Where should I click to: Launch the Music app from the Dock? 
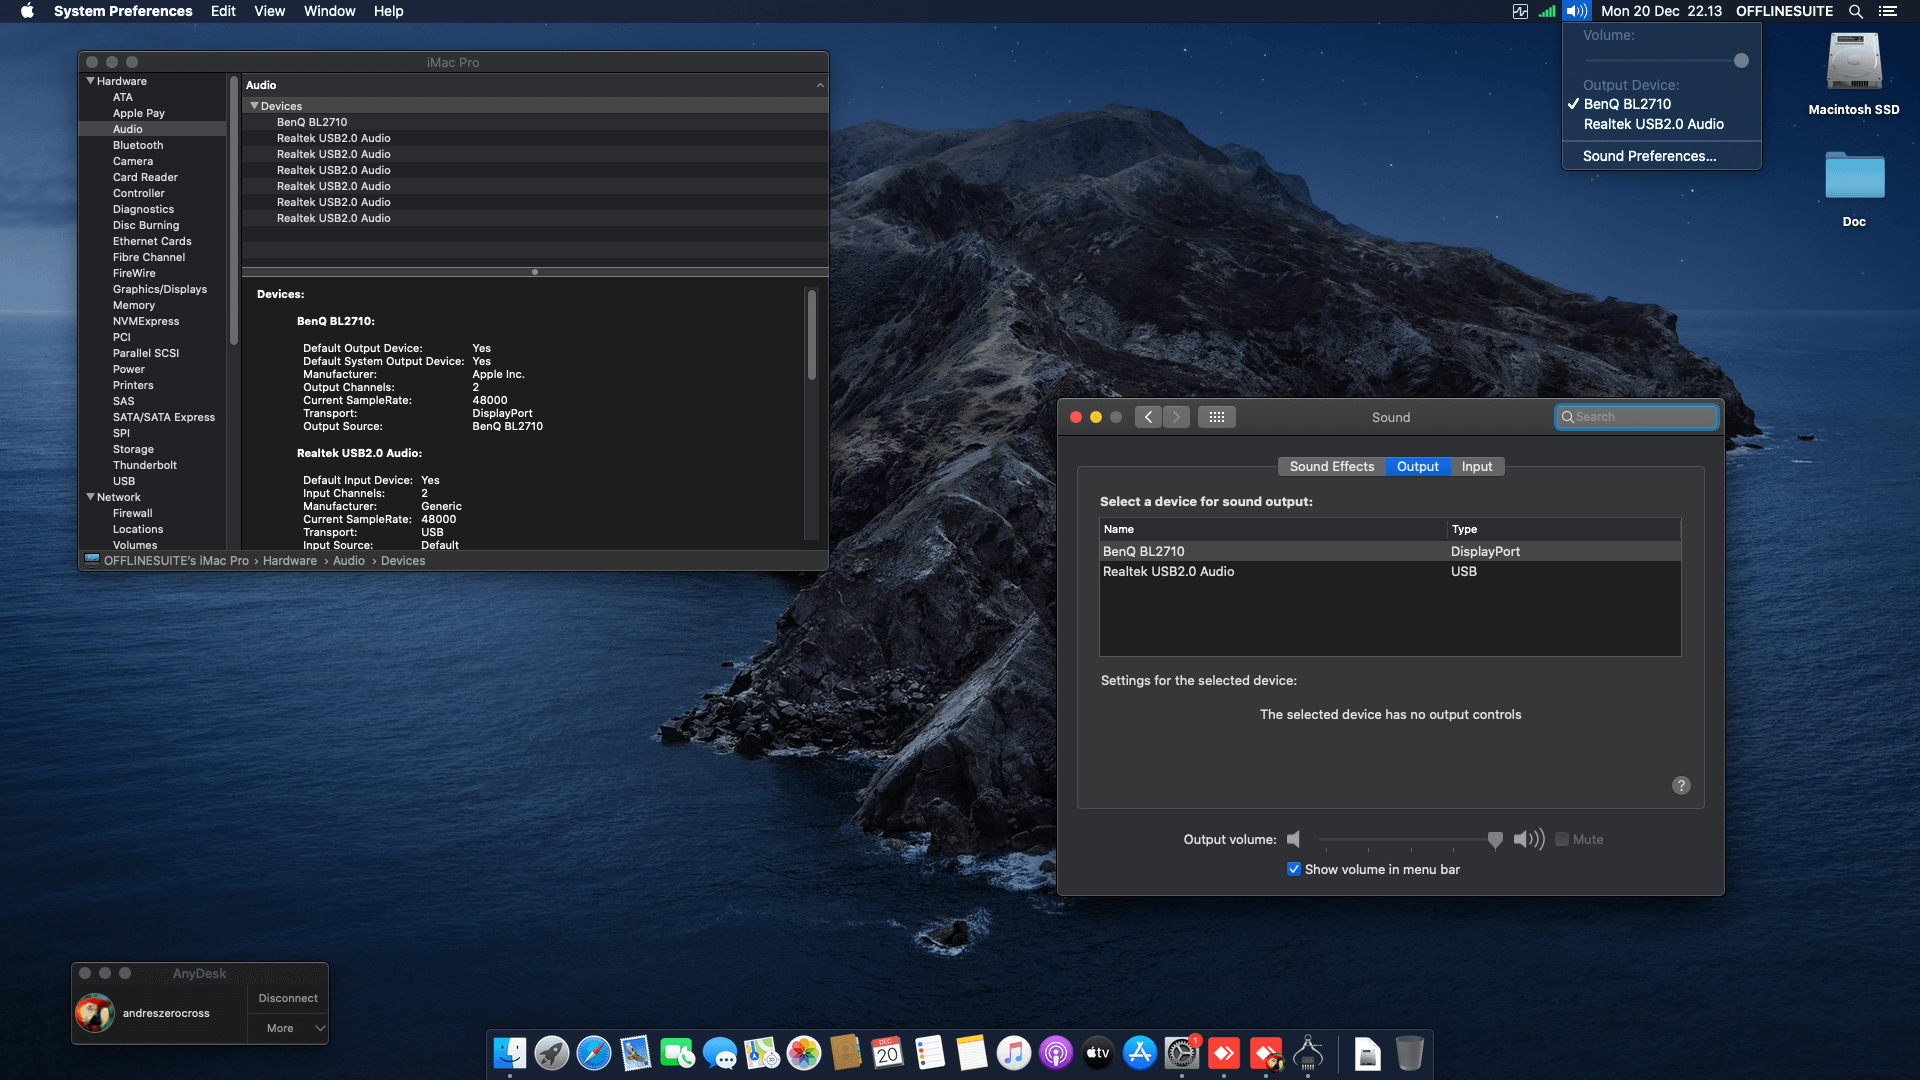(1014, 1053)
